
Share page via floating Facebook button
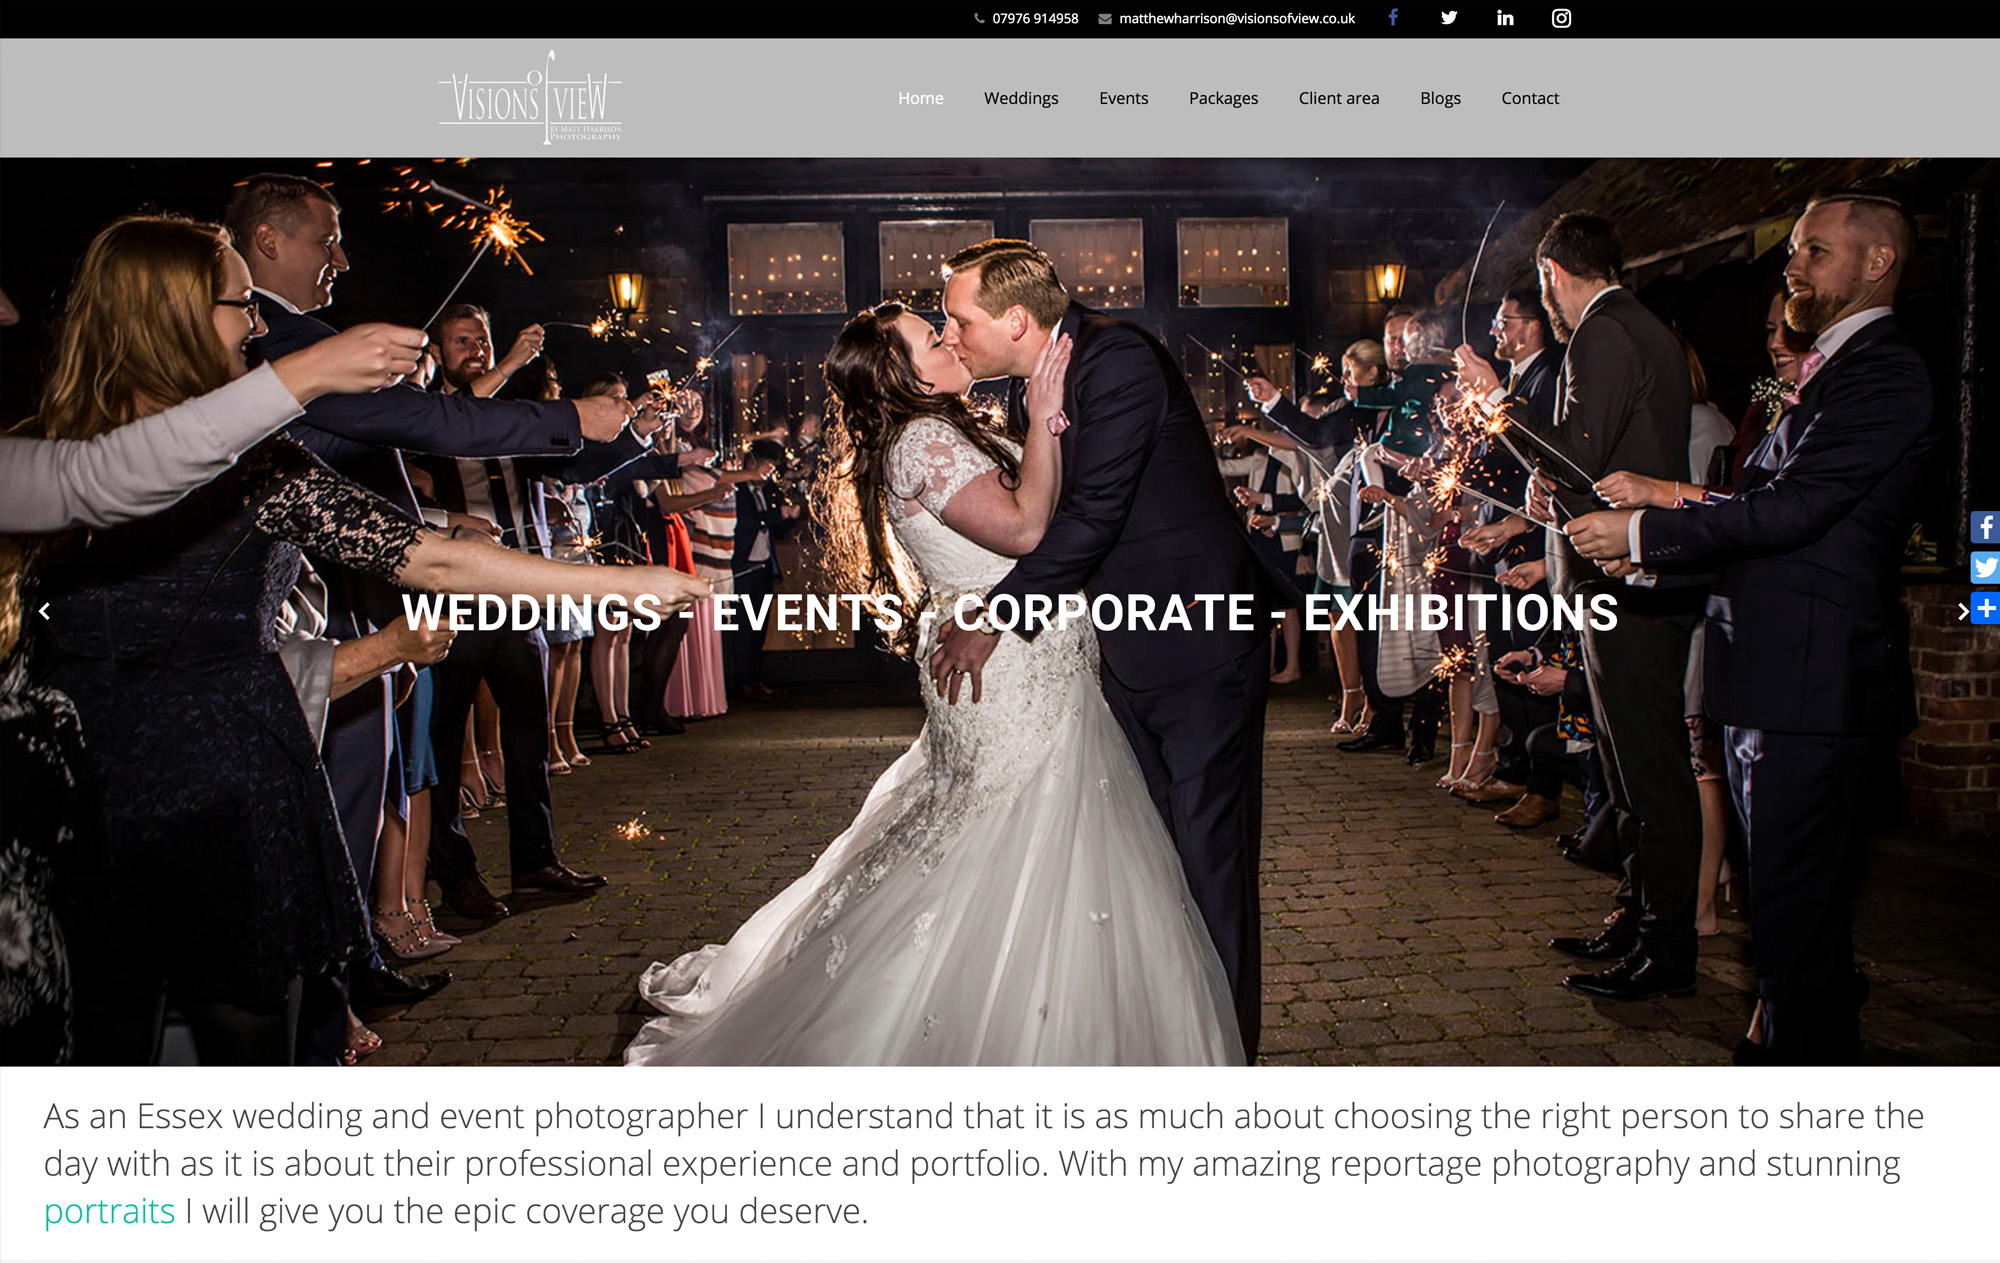pyautogui.click(x=1985, y=527)
